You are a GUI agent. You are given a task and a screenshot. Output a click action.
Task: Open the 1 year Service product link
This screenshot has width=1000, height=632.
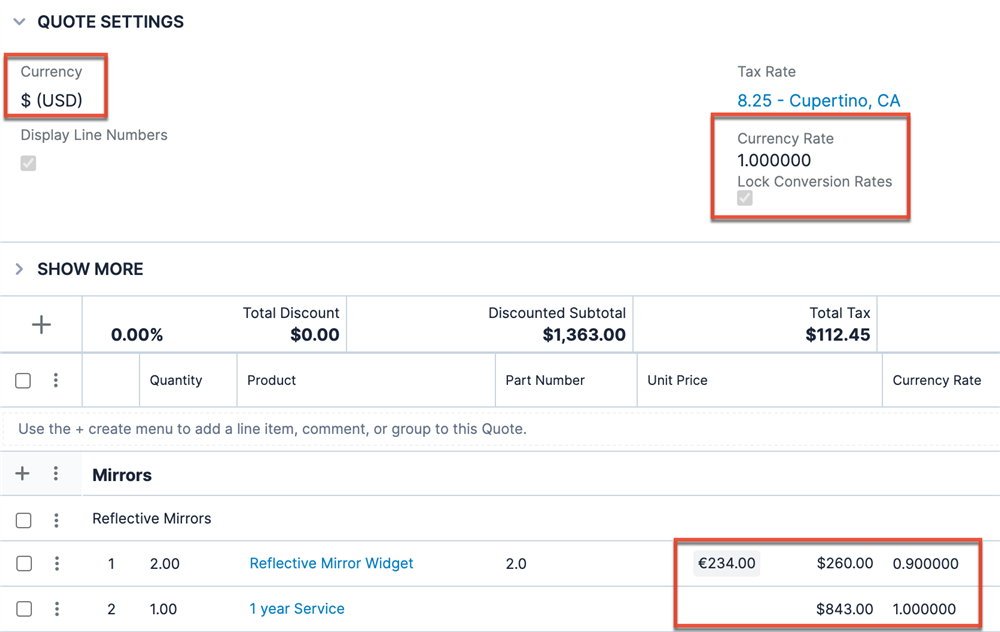(x=297, y=608)
